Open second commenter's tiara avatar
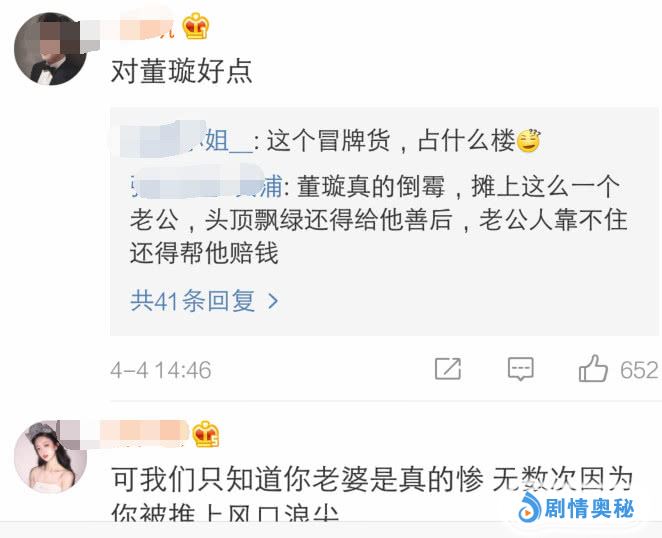 [x=51, y=456]
